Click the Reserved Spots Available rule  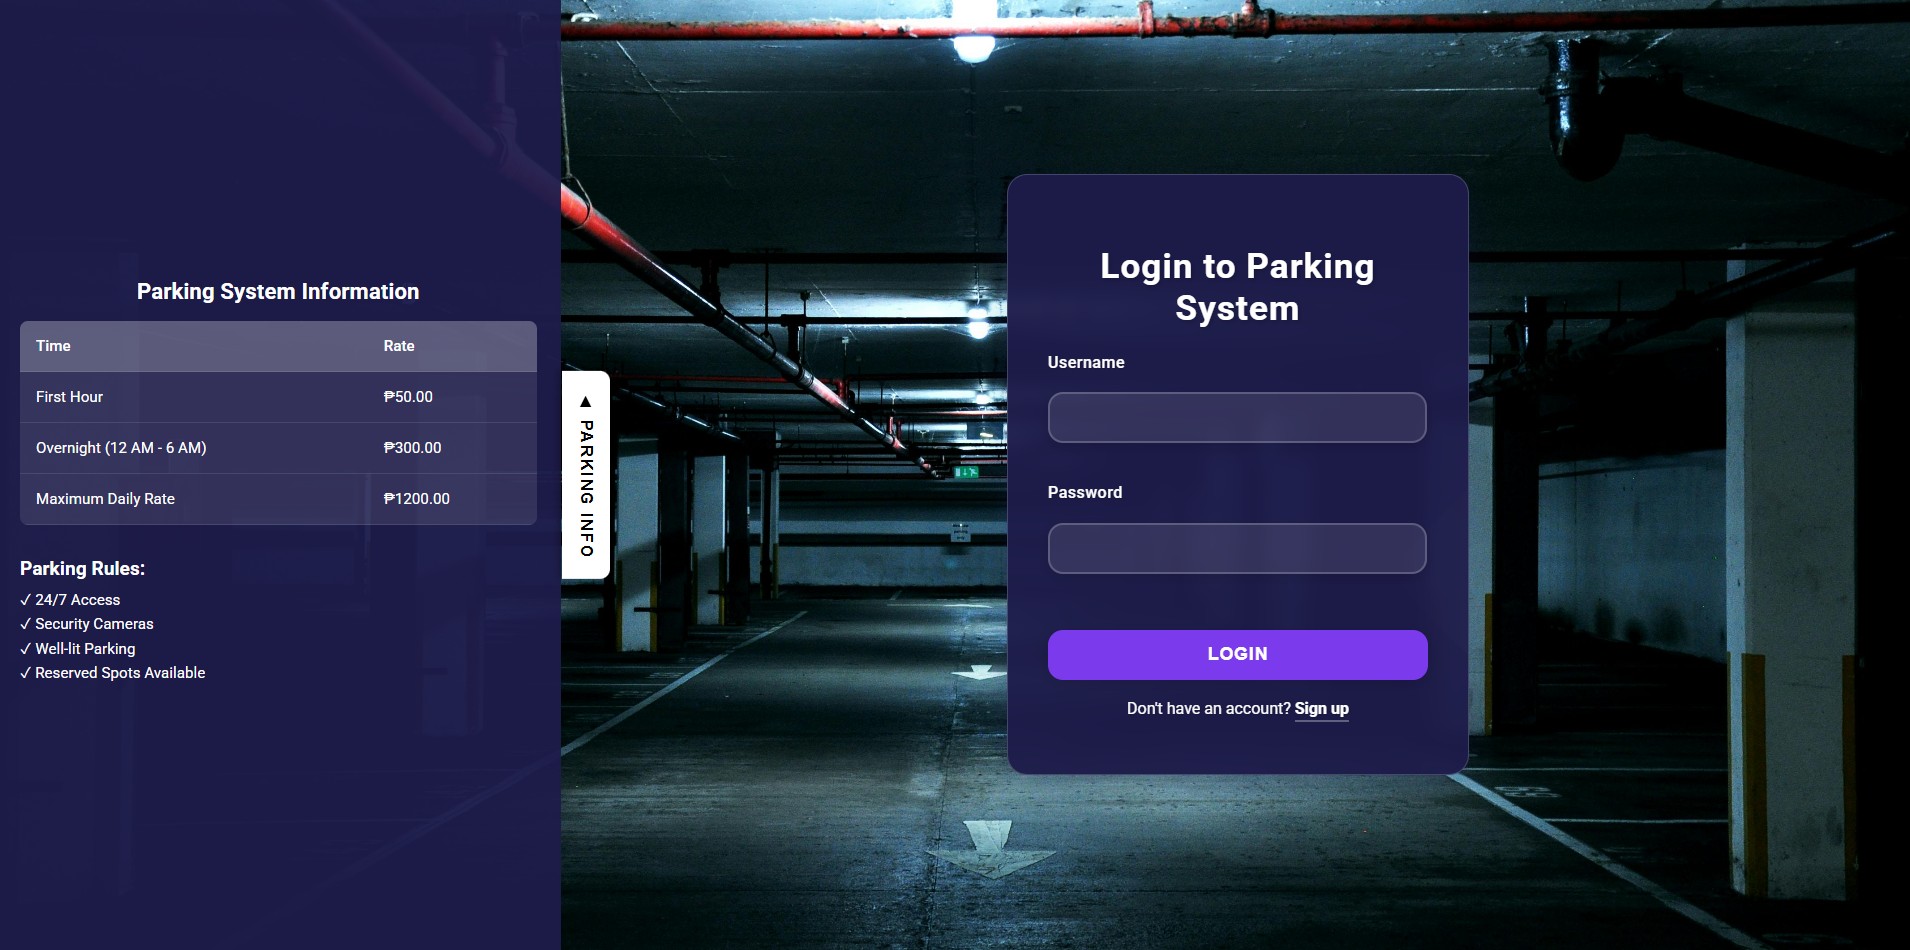pyautogui.click(x=113, y=673)
